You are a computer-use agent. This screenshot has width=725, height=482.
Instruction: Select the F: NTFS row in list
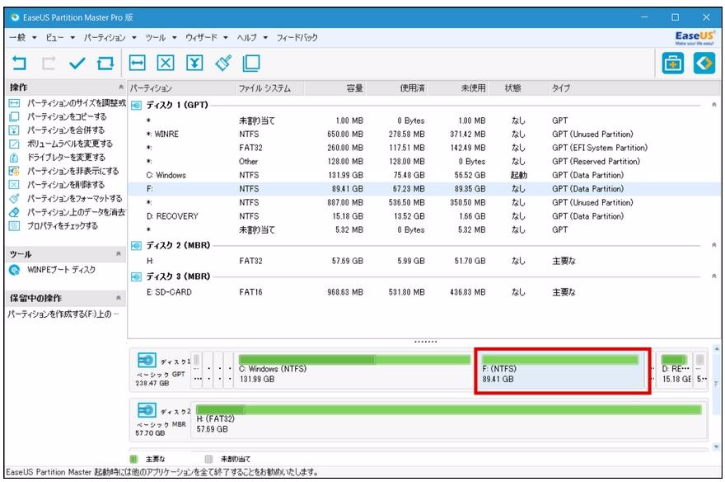424,189
